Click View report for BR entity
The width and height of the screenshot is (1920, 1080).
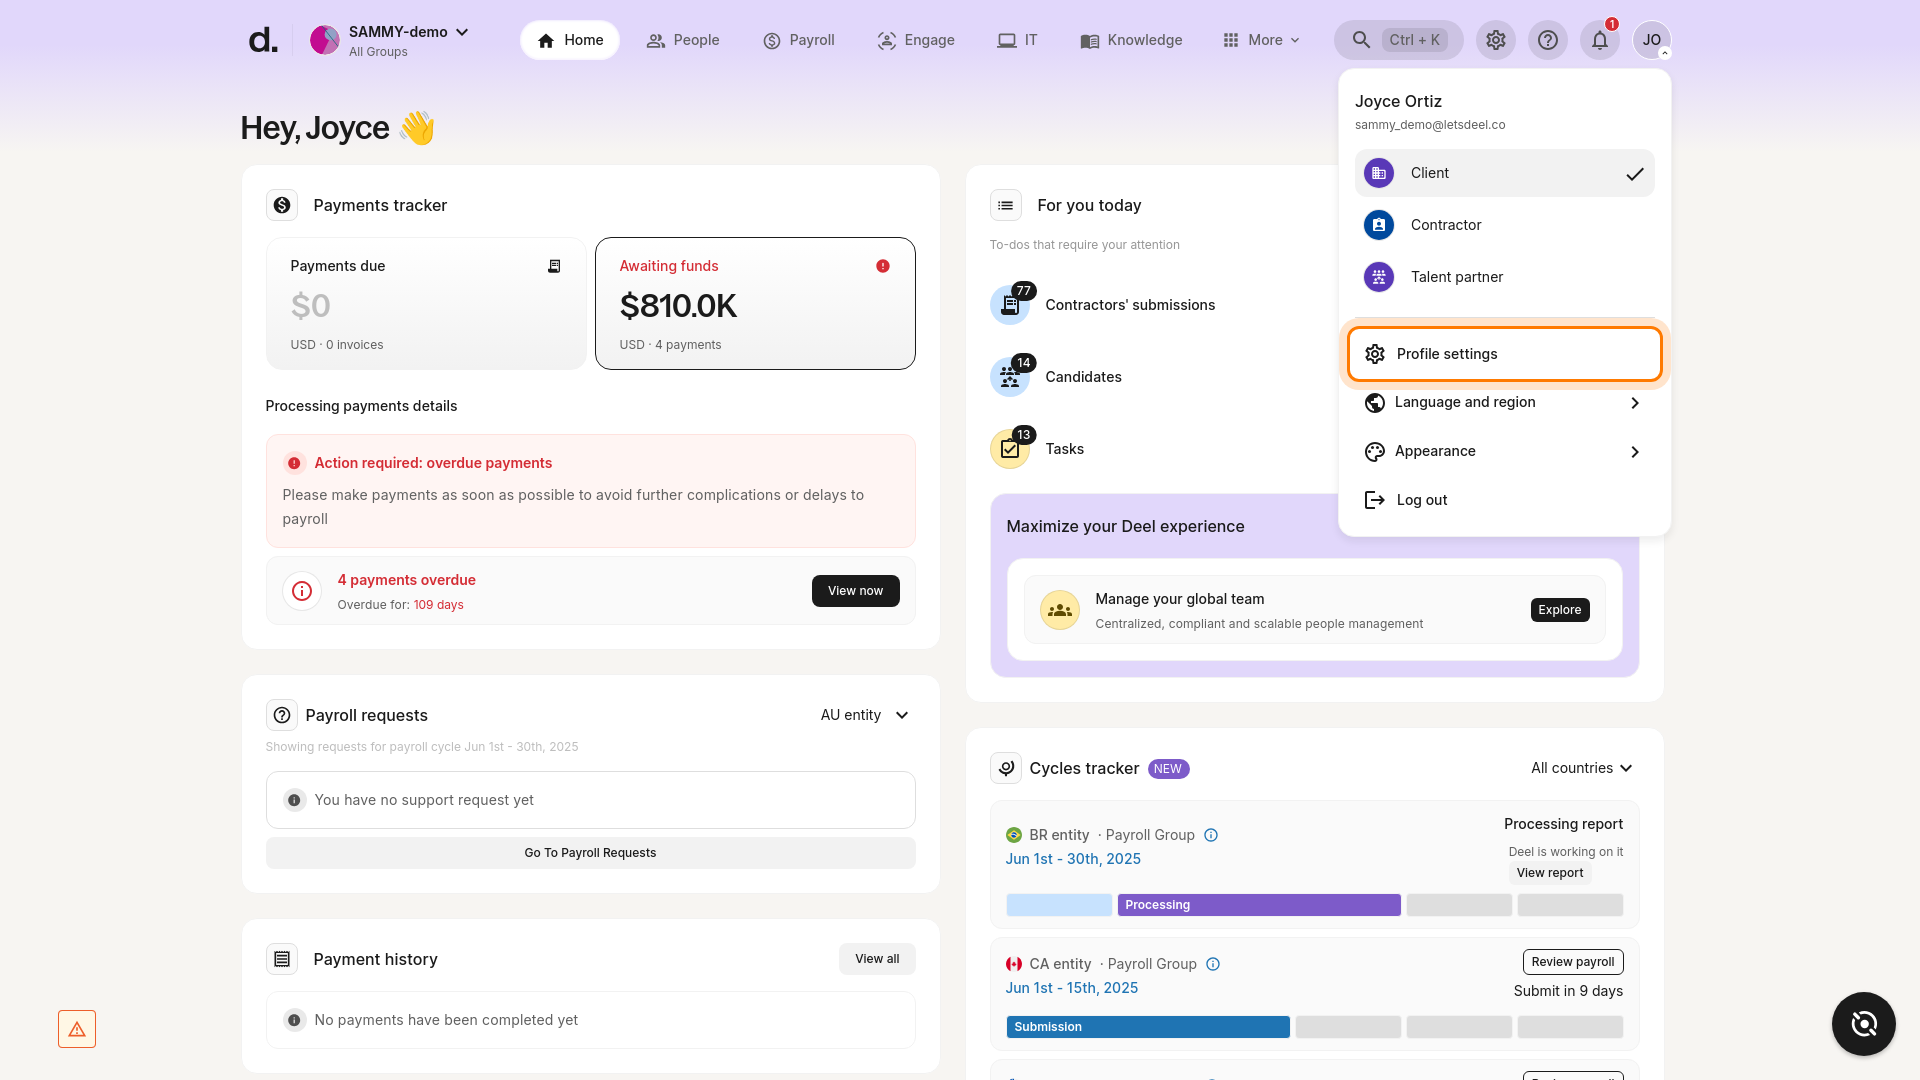pos(1550,873)
